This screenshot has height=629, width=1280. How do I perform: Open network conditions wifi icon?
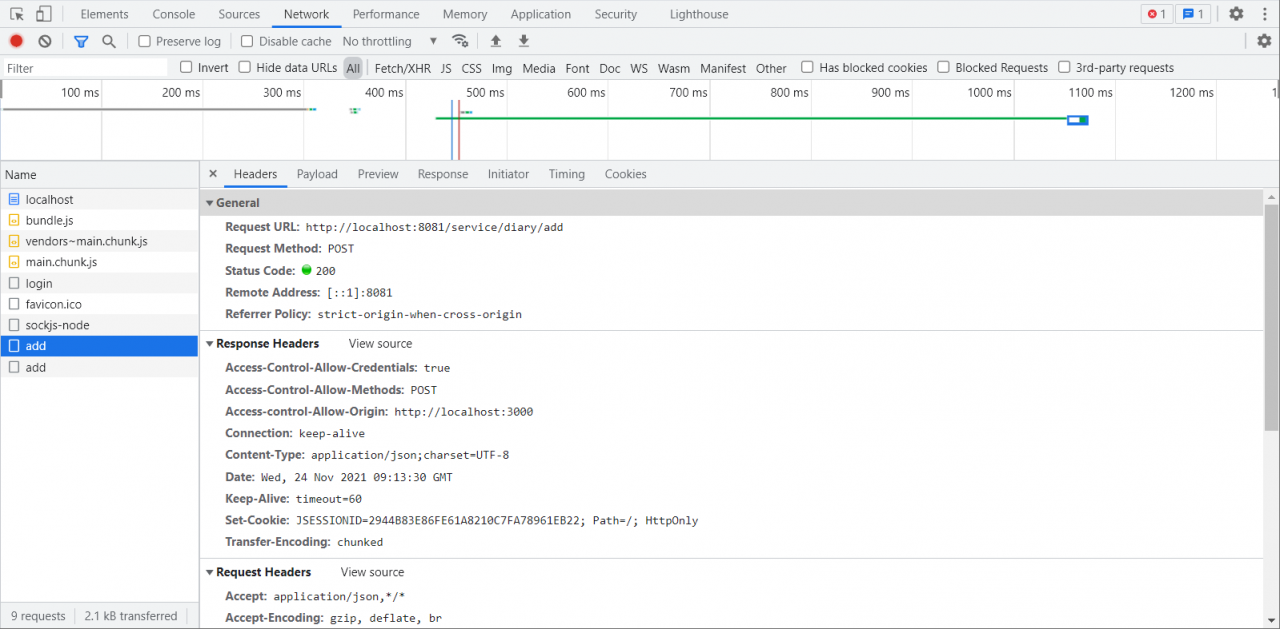pyautogui.click(x=460, y=41)
